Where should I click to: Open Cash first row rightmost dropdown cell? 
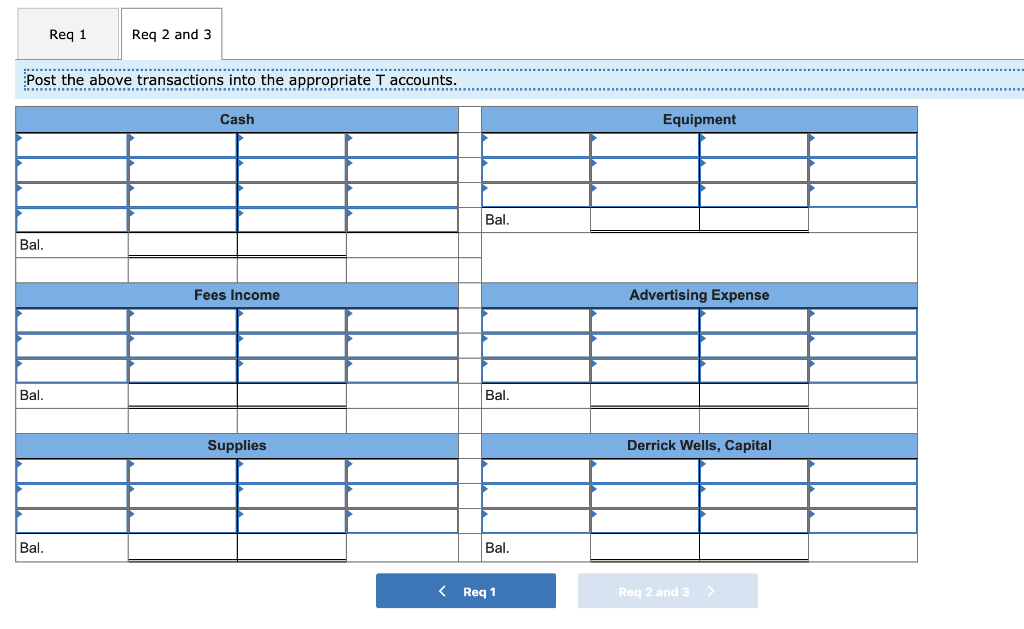point(402,145)
